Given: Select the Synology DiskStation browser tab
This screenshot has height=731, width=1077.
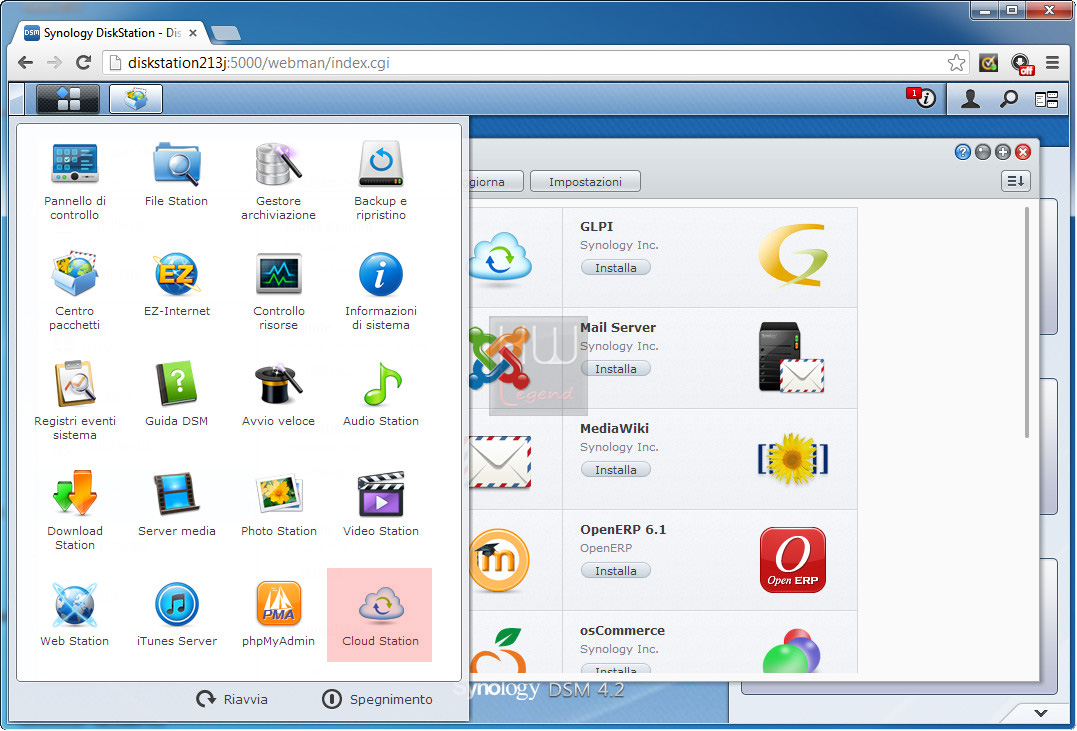Looking at the screenshot, I should pos(110,33).
